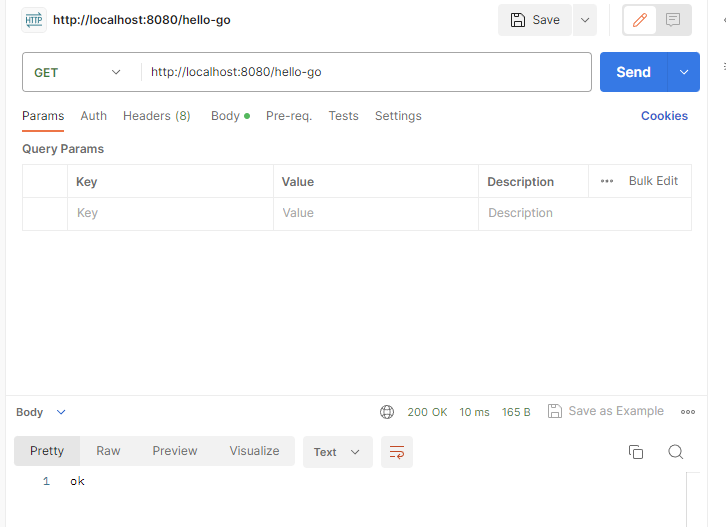Click the 10 ms response time

[474, 412]
